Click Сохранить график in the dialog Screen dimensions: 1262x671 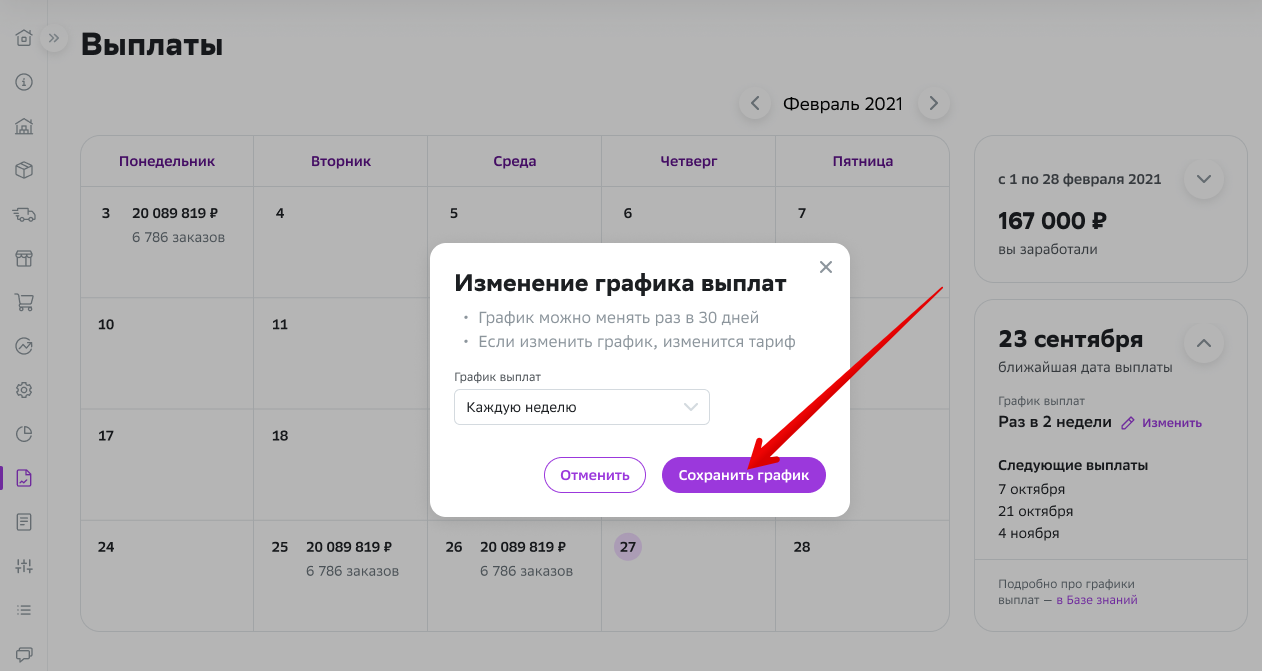click(x=743, y=475)
